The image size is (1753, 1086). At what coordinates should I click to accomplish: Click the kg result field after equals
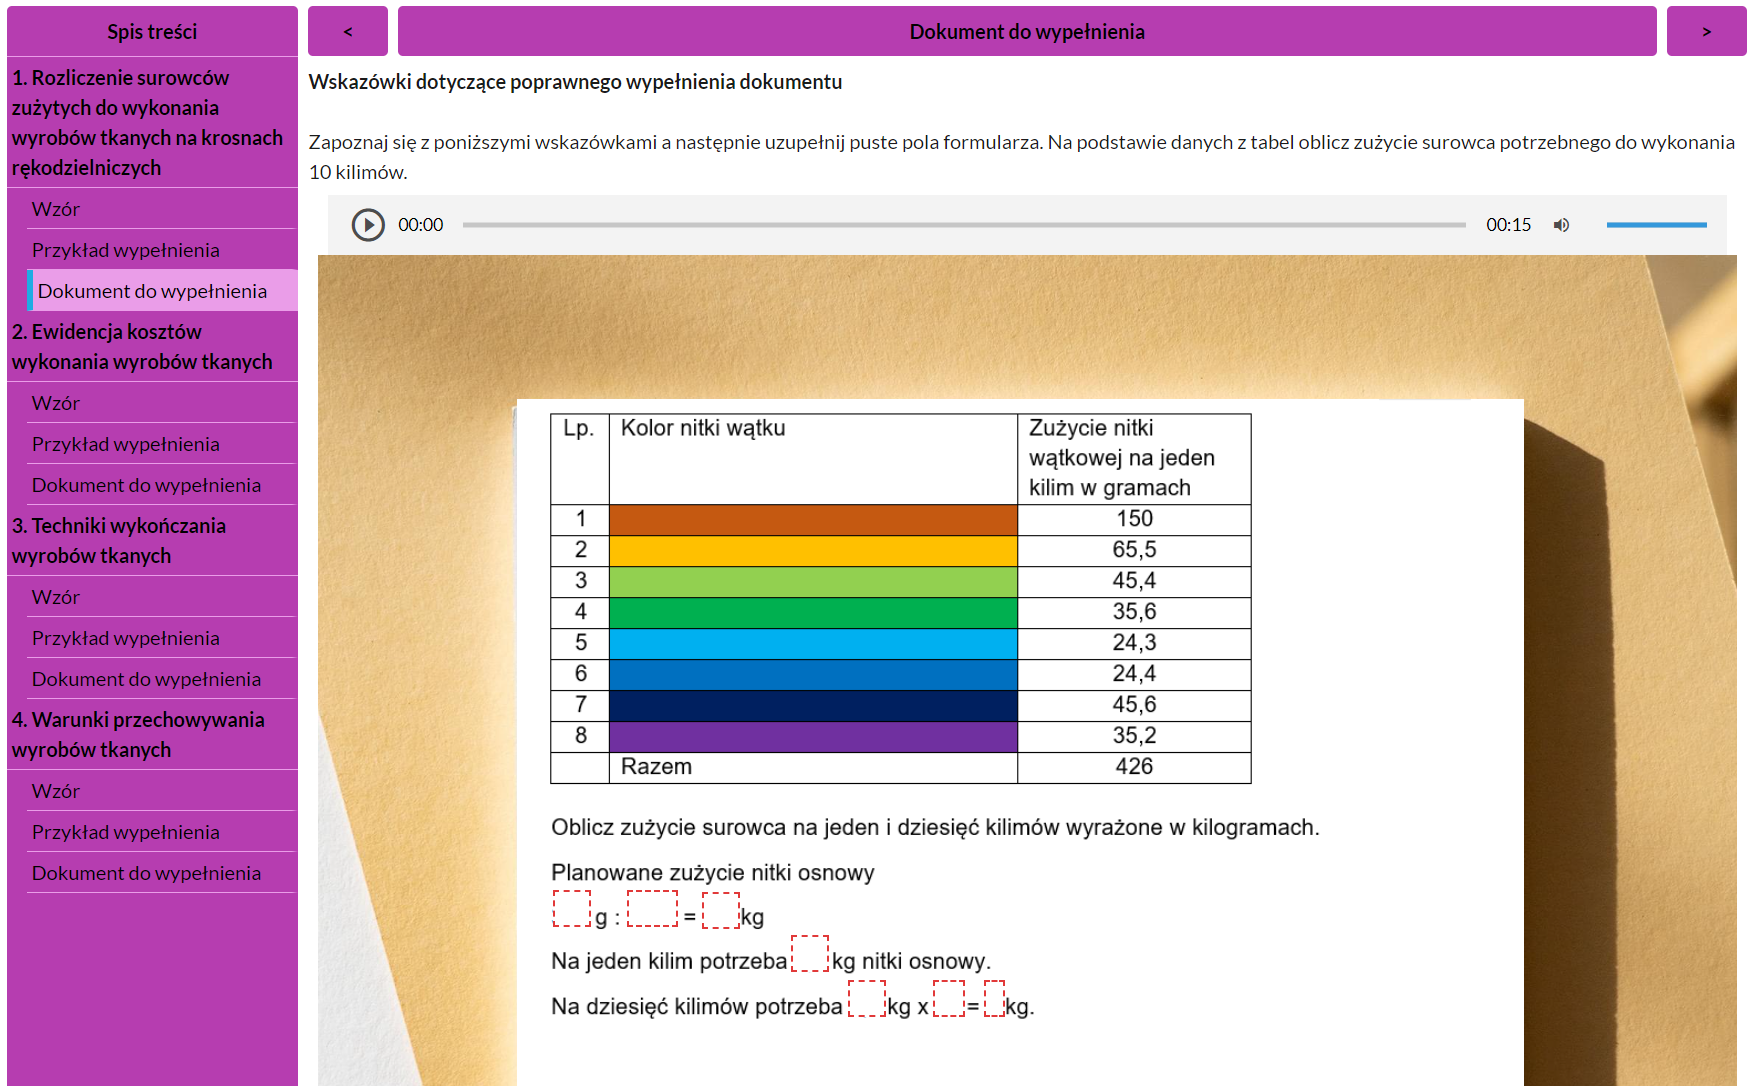(x=720, y=910)
